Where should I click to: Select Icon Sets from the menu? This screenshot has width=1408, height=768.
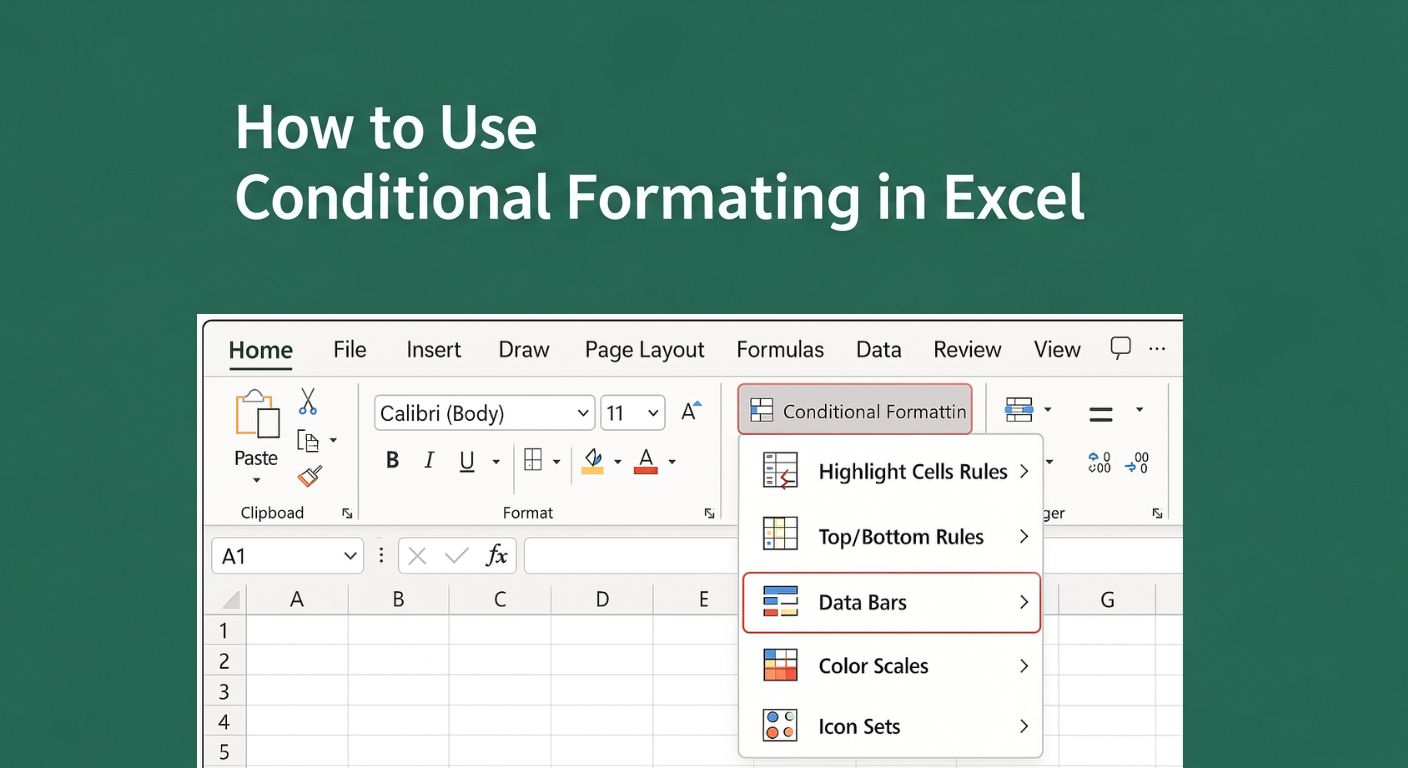[860, 726]
